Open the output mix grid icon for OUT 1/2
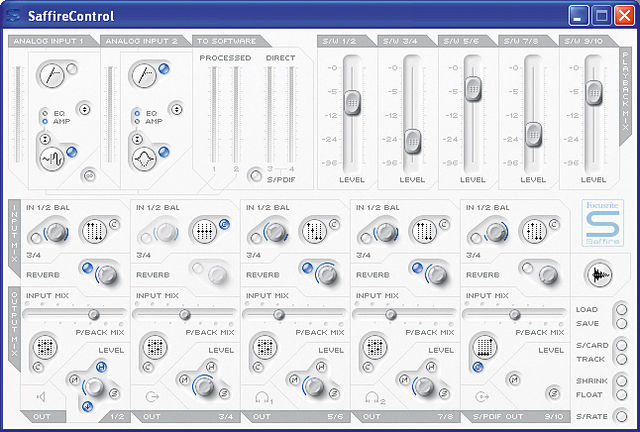640x432 pixels. point(45,347)
